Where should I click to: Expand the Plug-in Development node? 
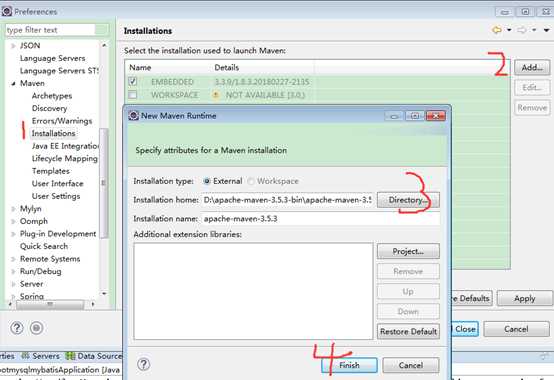pos(13,234)
